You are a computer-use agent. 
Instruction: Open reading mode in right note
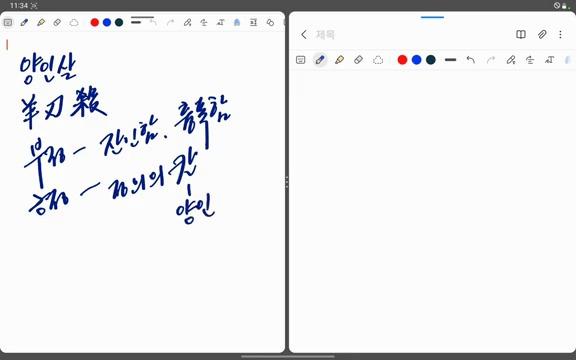pyautogui.click(x=521, y=35)
